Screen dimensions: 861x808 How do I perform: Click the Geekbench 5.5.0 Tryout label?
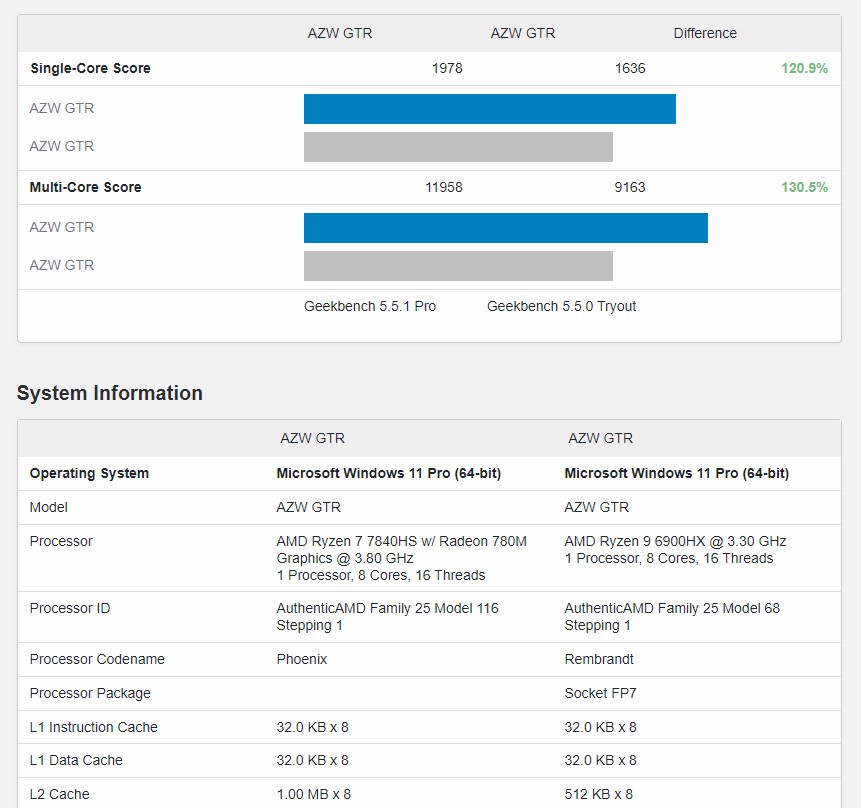coord(561,307)
